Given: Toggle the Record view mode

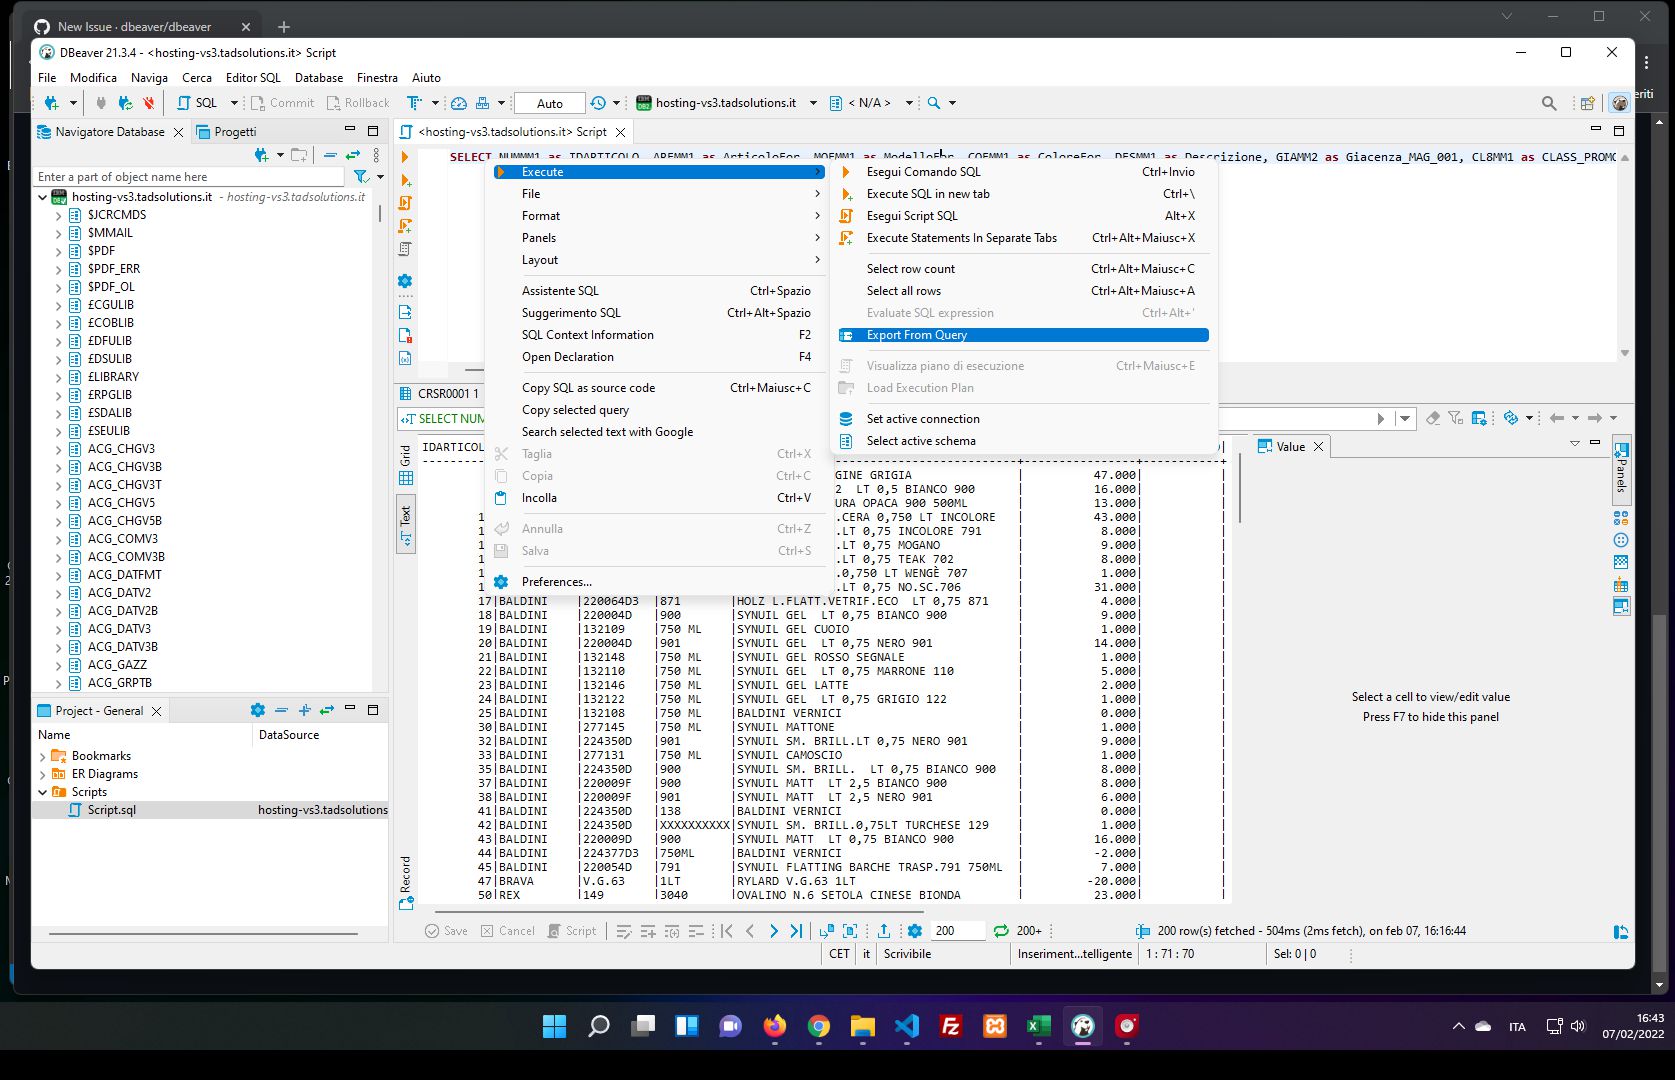Looking at the screenshot, I should pos(406,882).
